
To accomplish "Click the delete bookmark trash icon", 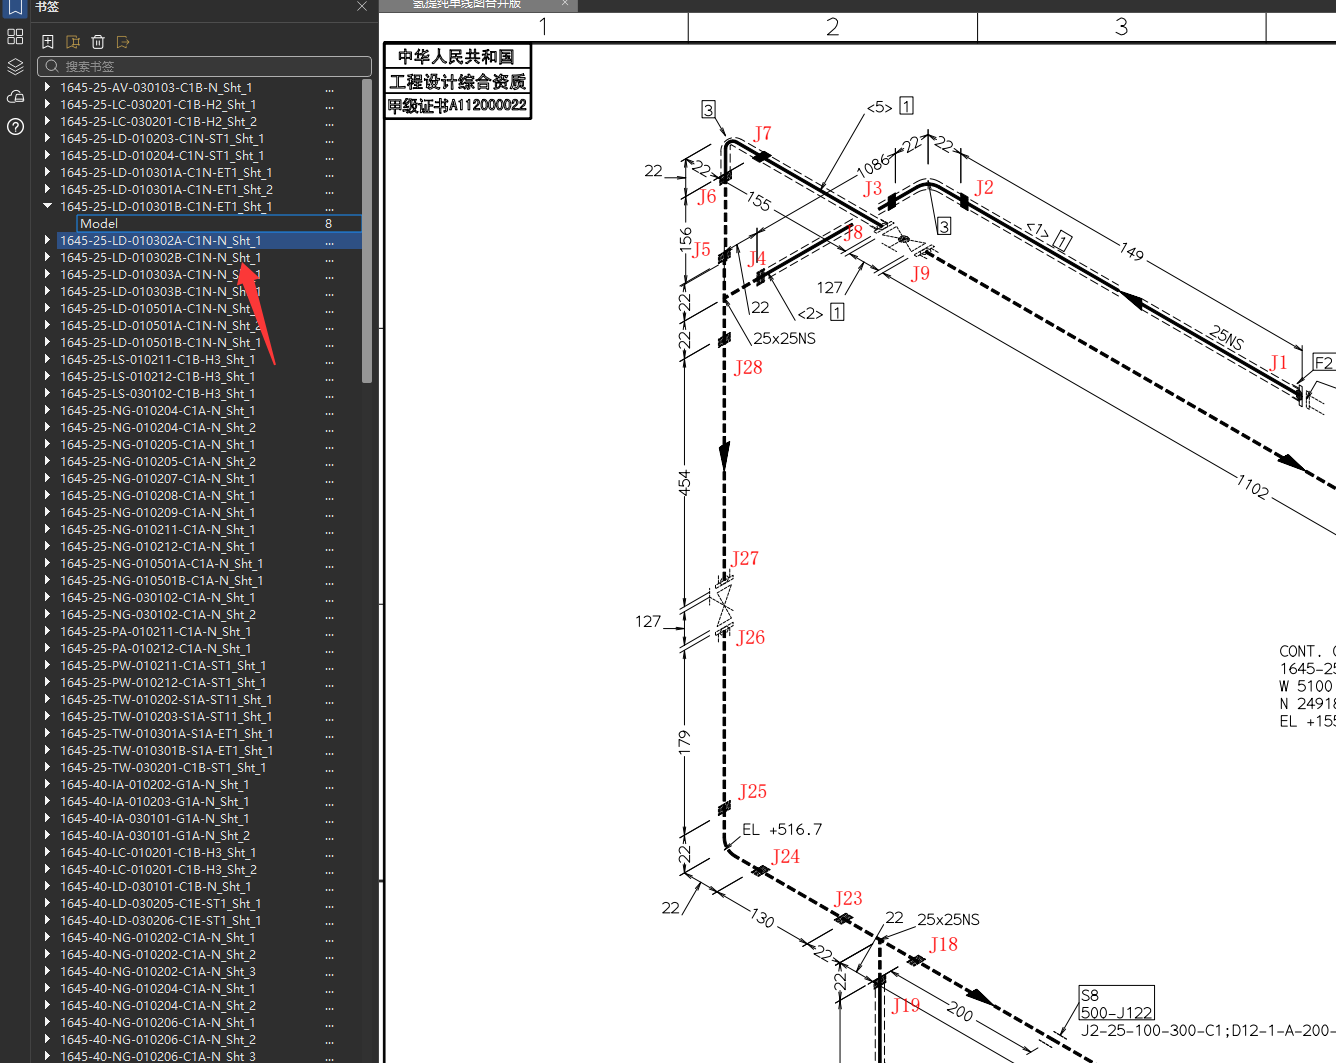I will tap(98, 42).
